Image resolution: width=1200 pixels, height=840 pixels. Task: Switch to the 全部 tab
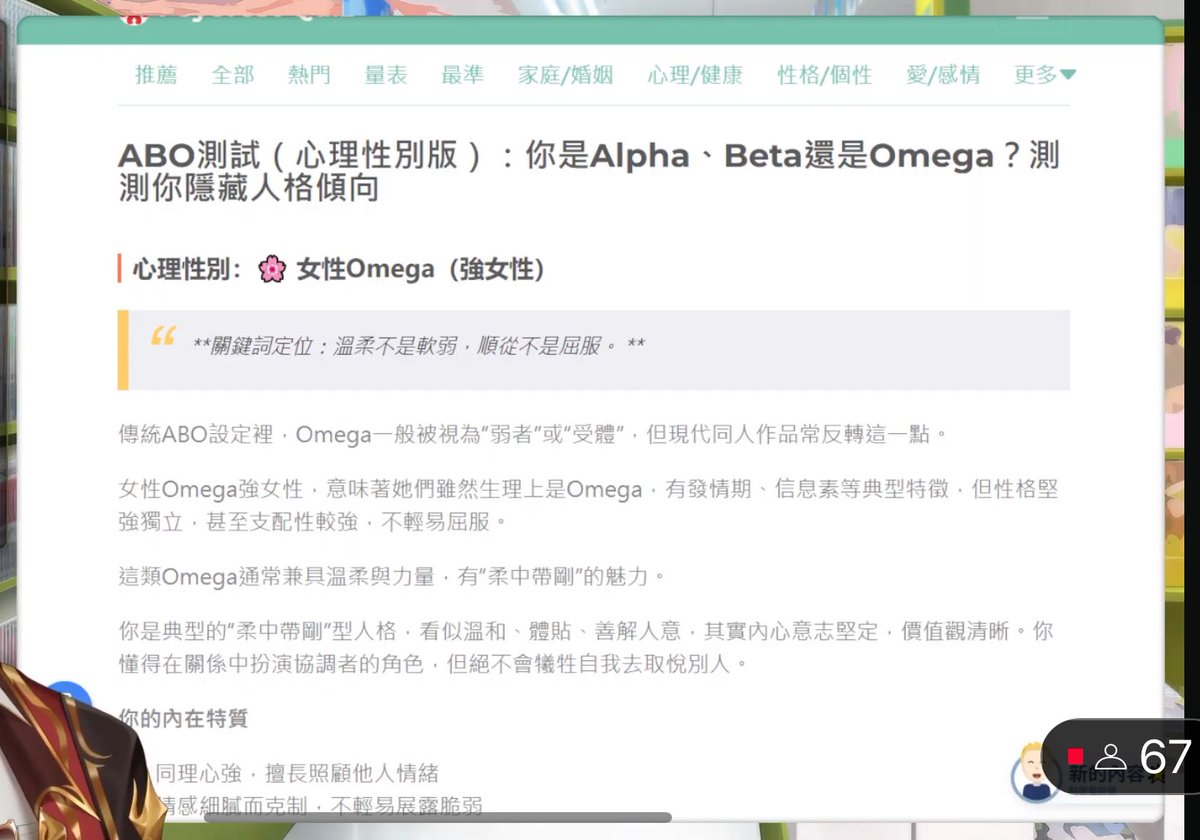233,75
